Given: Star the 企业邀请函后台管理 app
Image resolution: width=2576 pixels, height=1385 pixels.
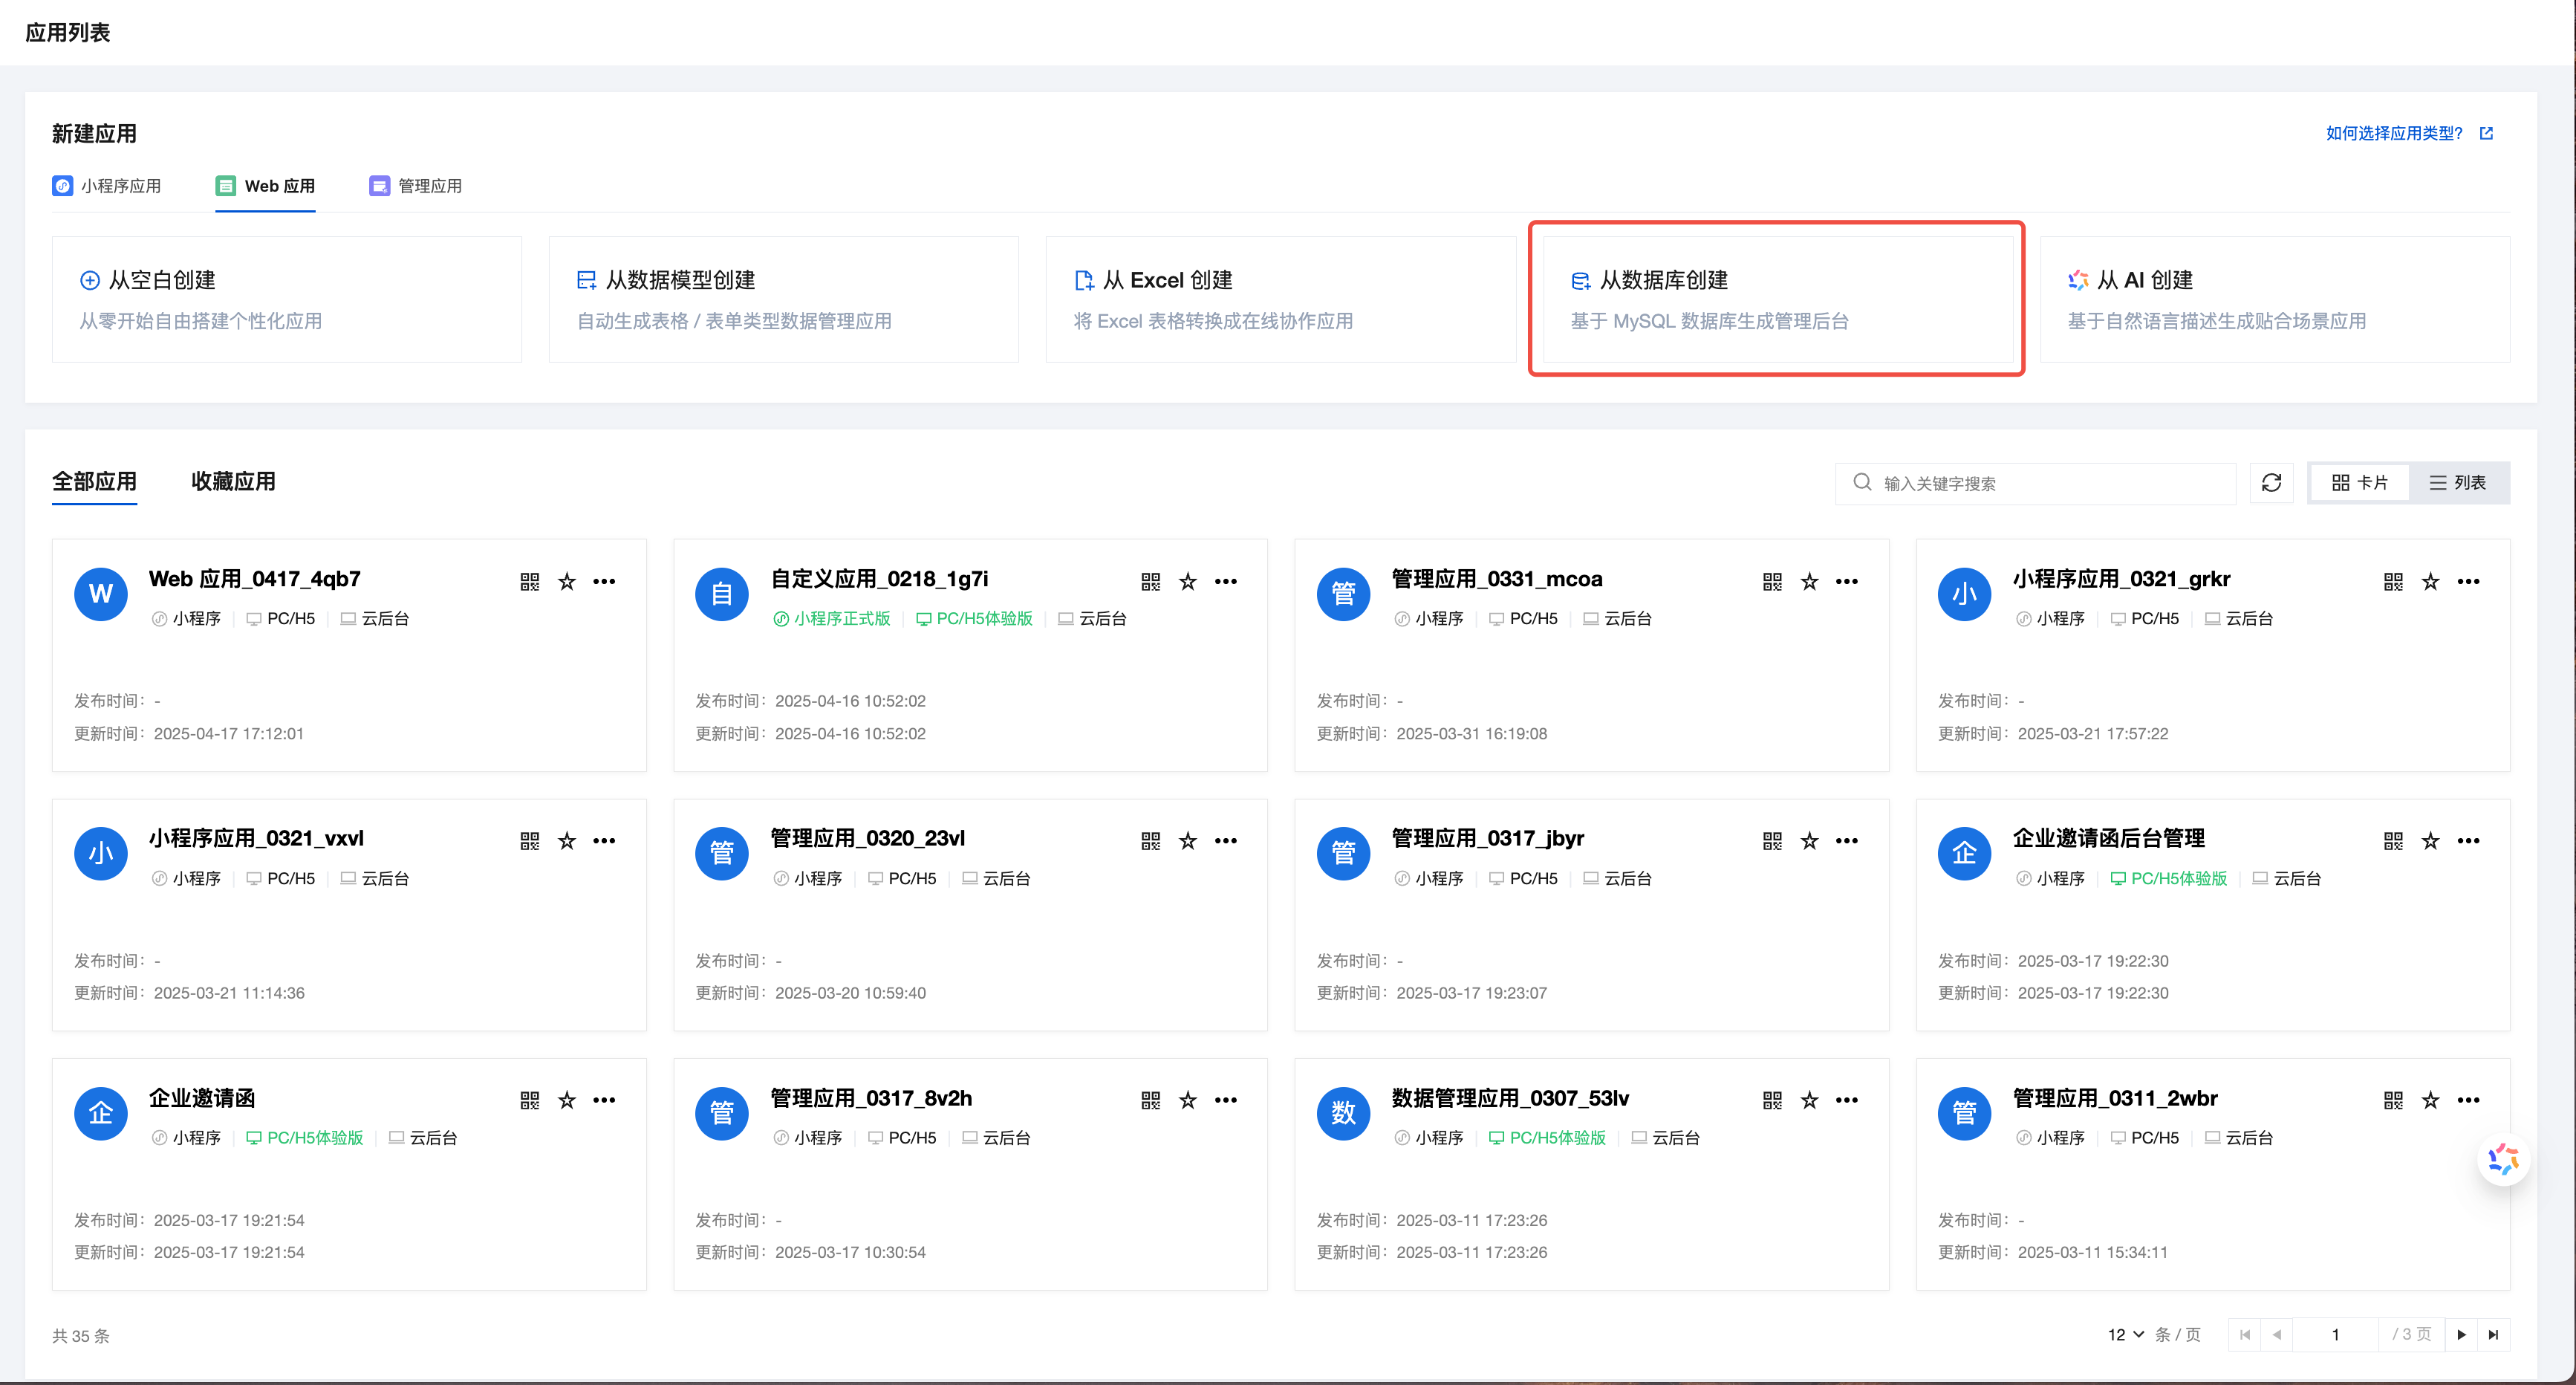Looking at the screenshot, I should pos(2430,841).
